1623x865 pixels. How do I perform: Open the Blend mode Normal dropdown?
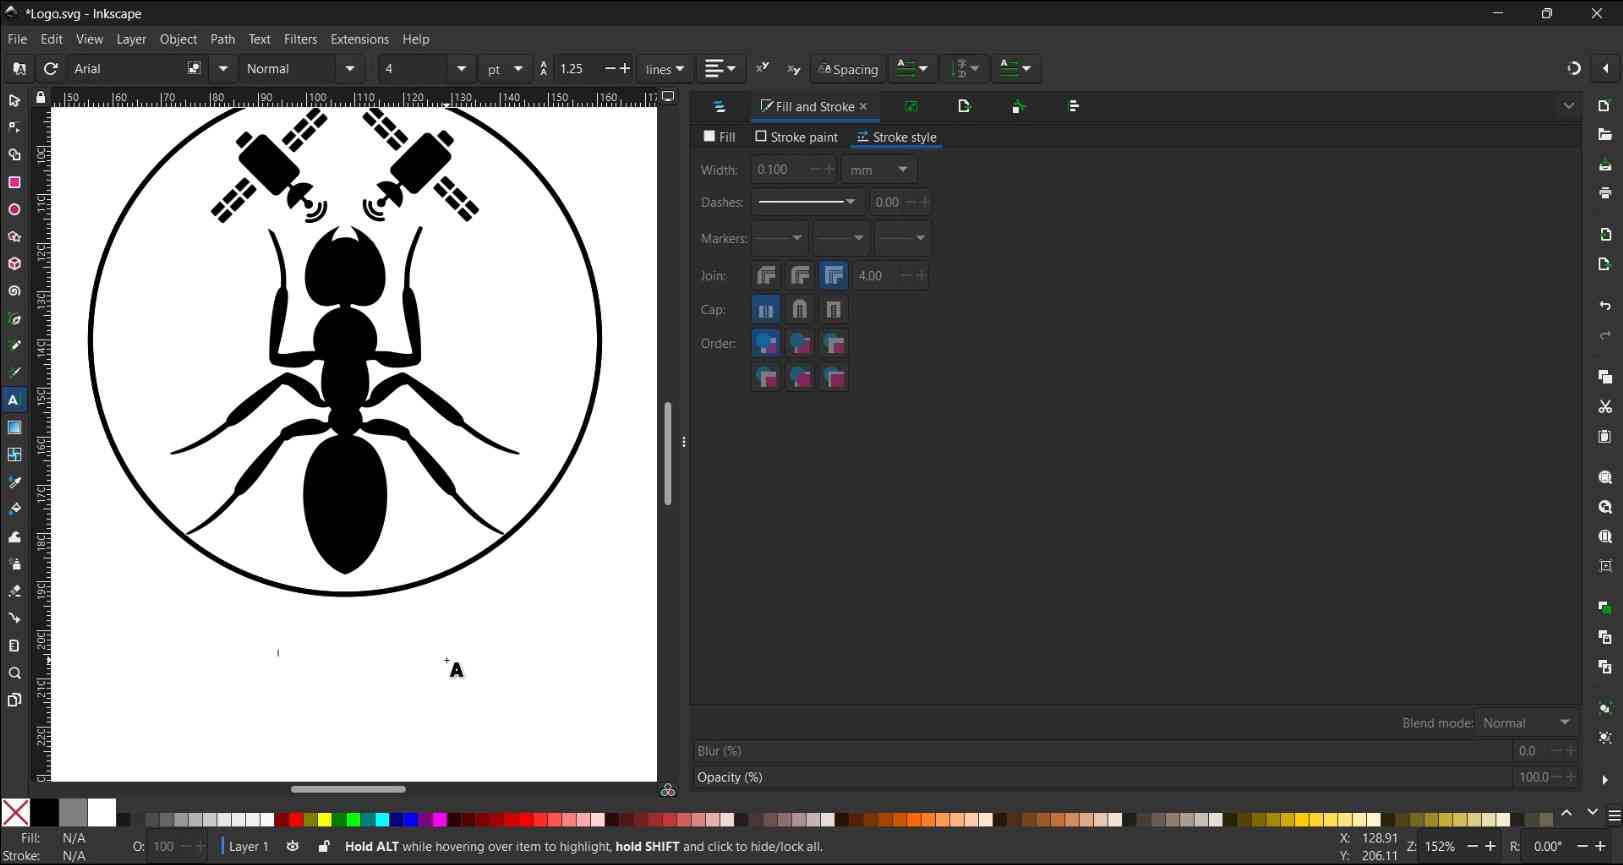click(x=1526, y=723)
